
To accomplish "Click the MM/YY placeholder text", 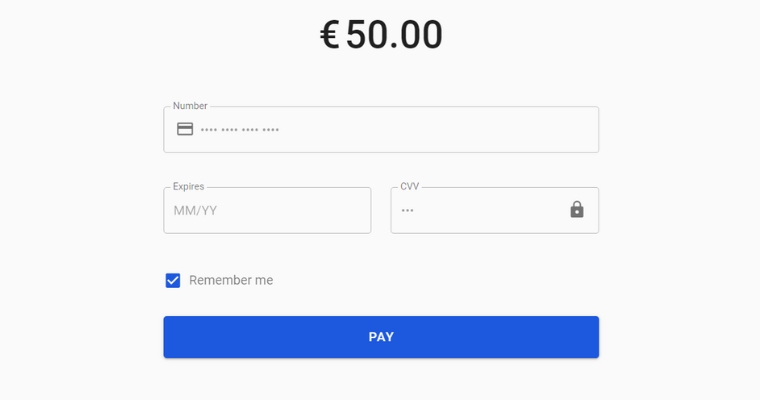I will click(x=195, y=210).
